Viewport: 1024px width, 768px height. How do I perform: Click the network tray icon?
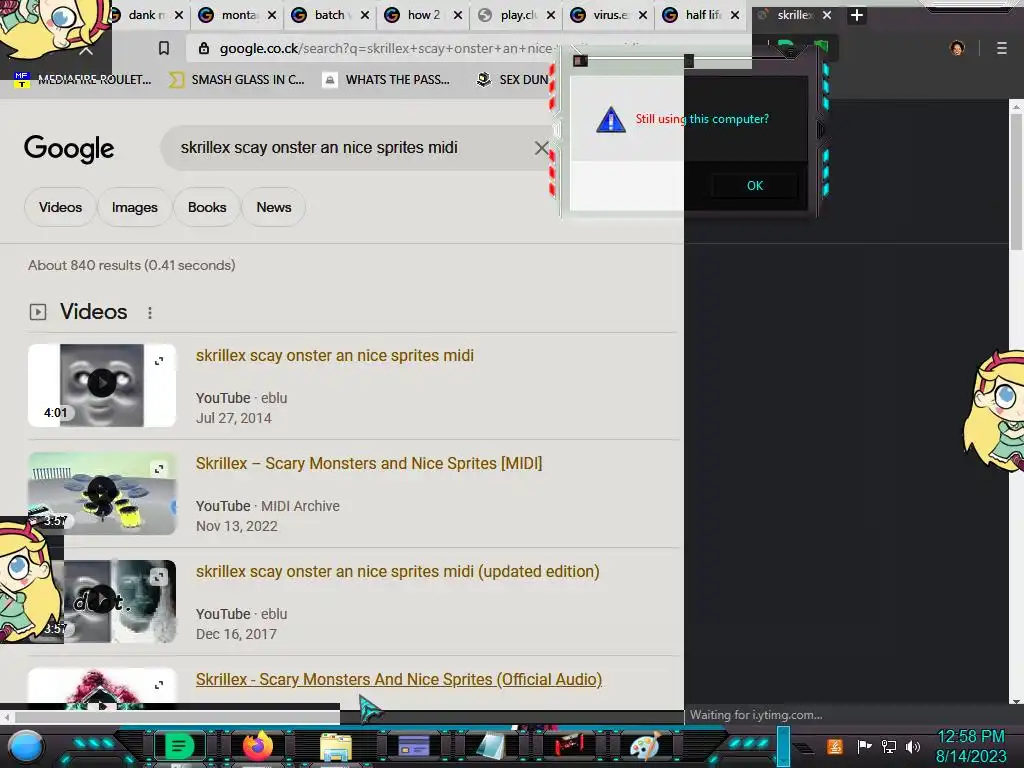pyautogui.click(x=889, y=746)
